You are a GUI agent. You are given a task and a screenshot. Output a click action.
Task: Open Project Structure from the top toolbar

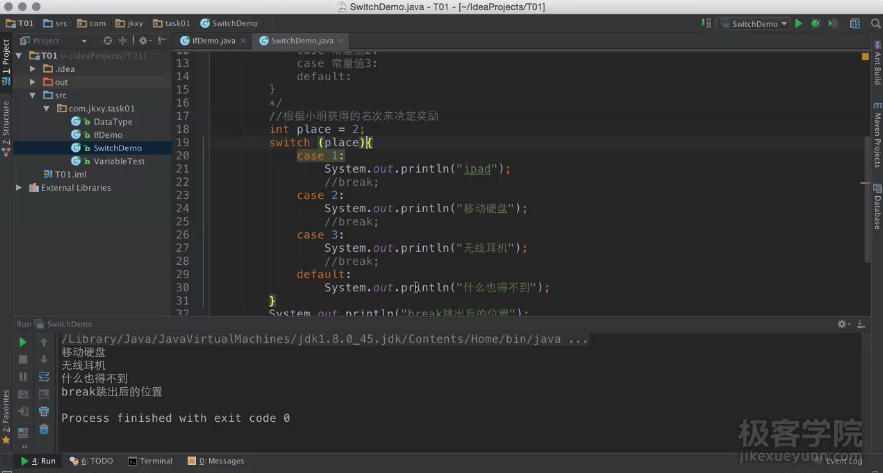coord(852,23)
